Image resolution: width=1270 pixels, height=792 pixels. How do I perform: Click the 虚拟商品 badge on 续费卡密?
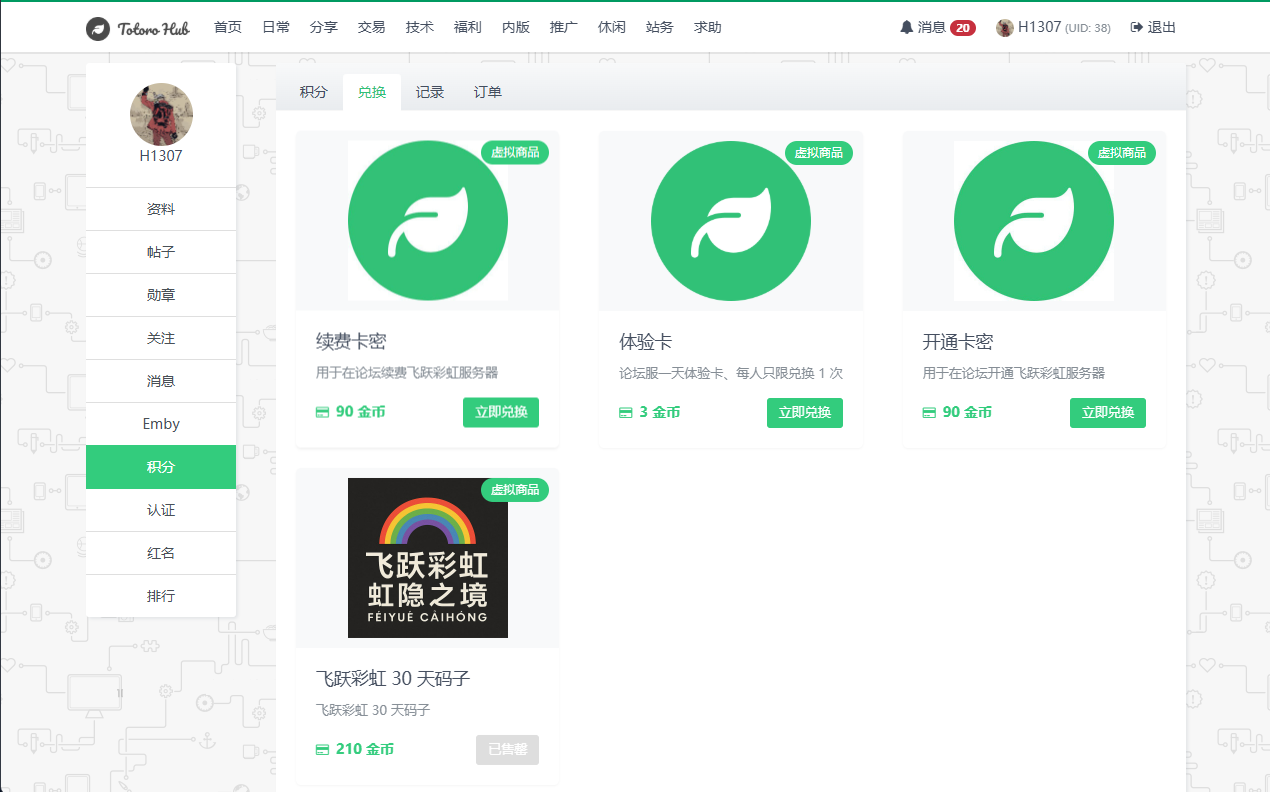tap(515, 152)
